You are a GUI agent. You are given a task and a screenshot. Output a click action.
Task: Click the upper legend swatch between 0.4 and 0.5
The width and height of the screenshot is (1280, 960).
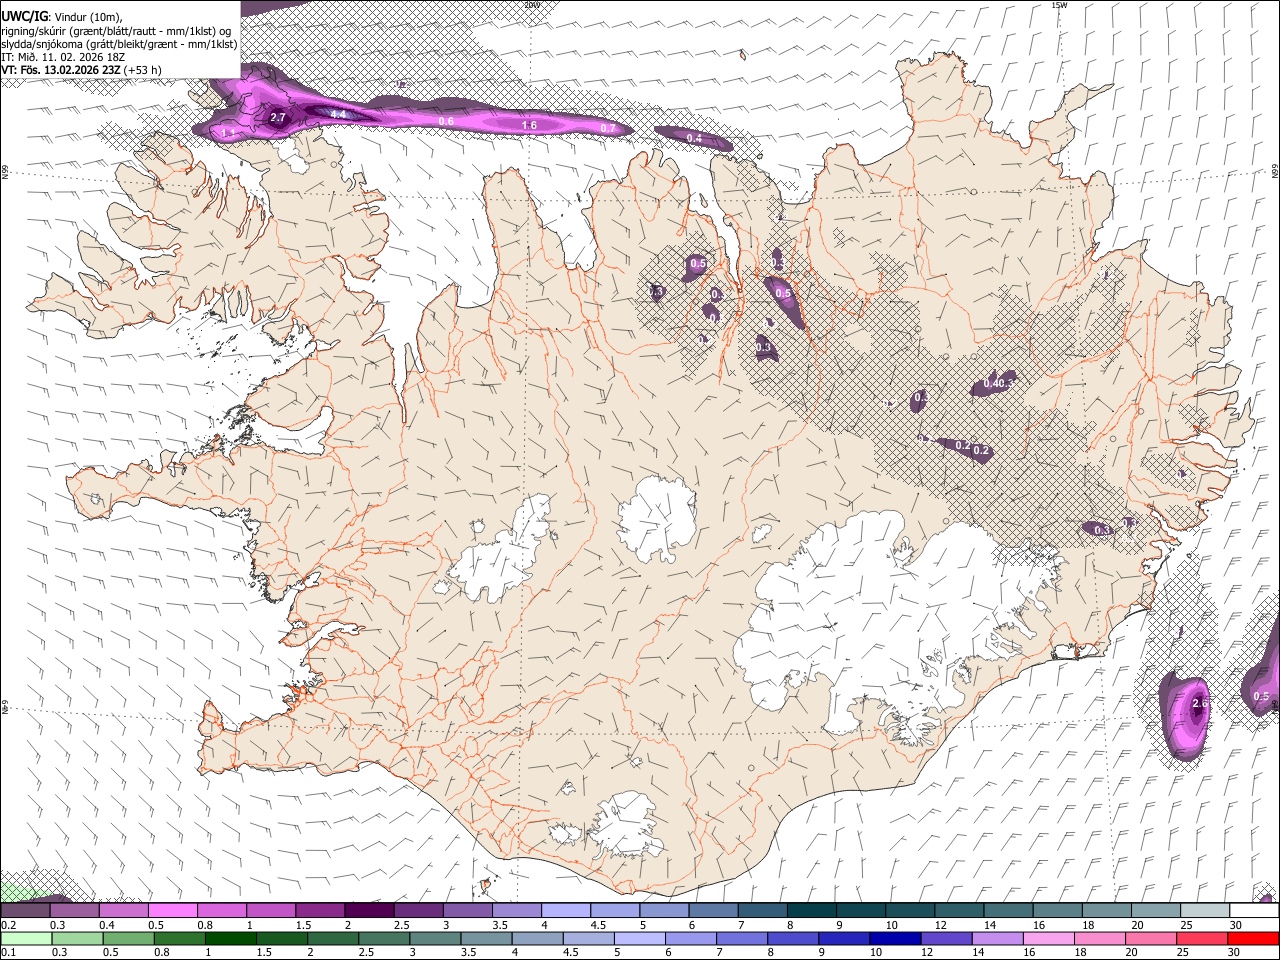pyautogui.click(x=123, y=910)
